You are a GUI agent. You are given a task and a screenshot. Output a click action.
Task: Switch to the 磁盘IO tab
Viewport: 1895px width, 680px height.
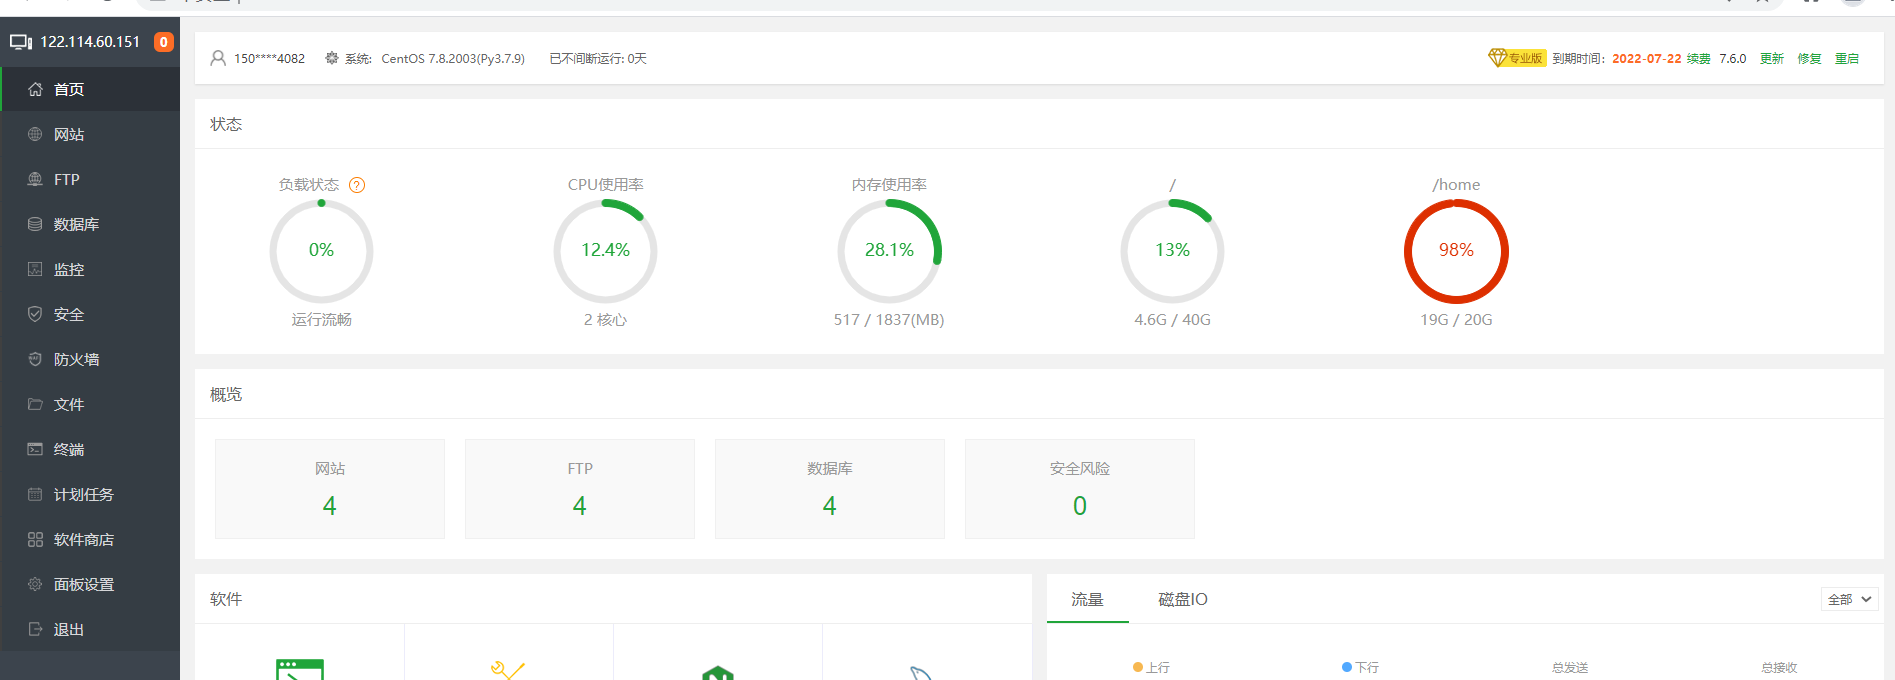1182,599
